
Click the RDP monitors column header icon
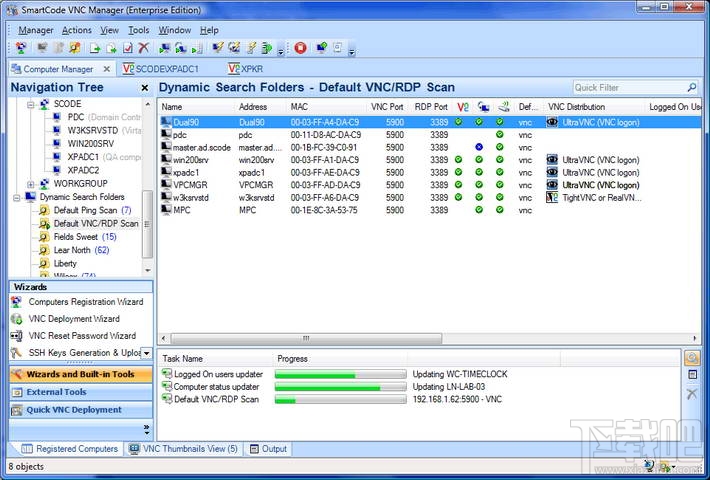coord(483,107)
